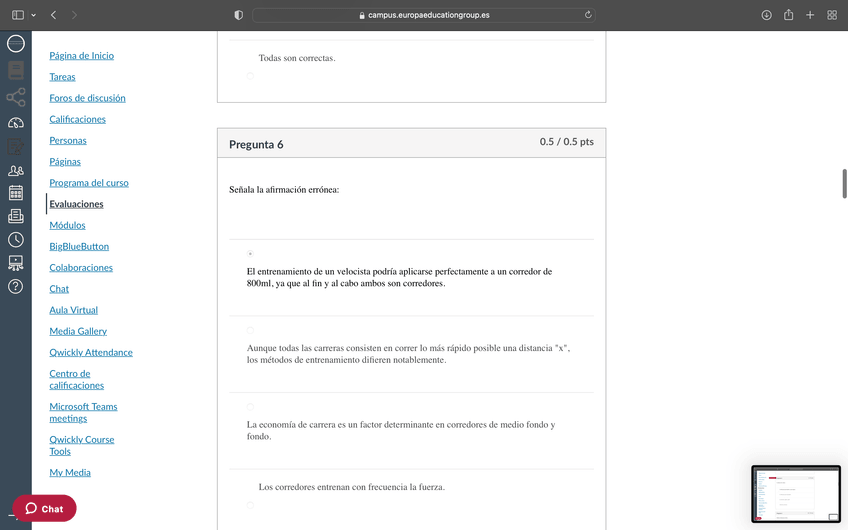This screenshot has height=530, width=848.
Task: Select radio for 'La economía de carrera' answer
Action: point(250,407)
